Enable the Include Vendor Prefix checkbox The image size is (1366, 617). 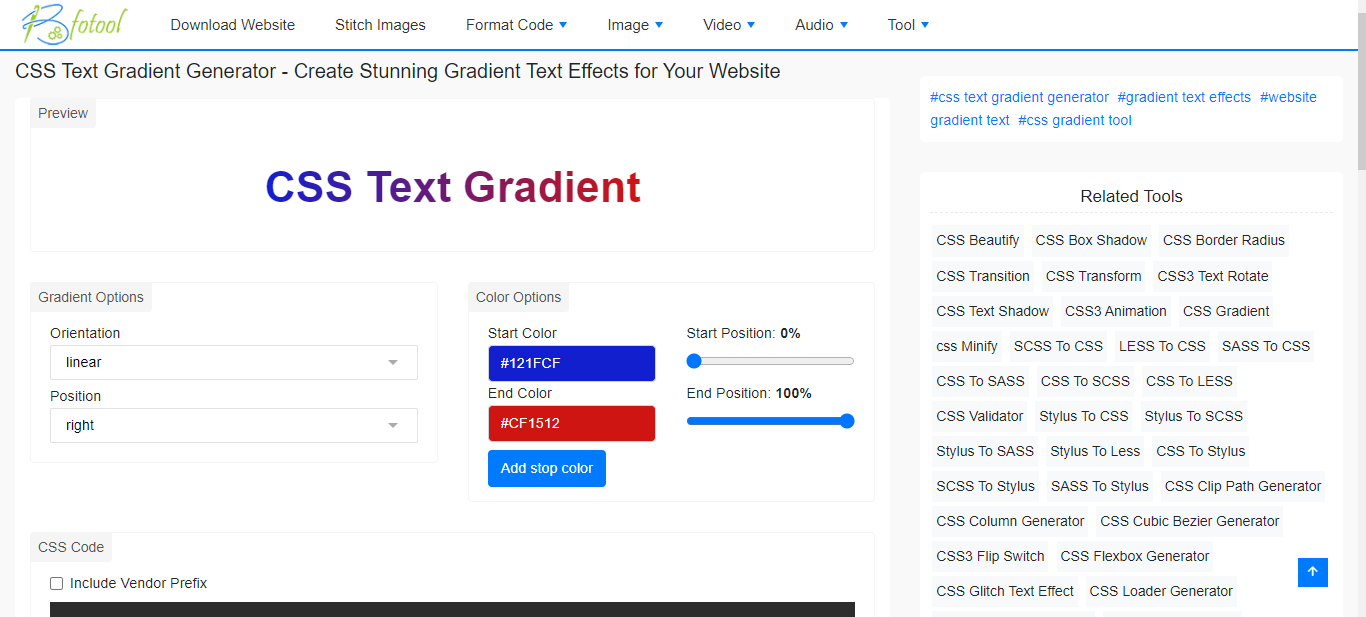pos(57,584)
